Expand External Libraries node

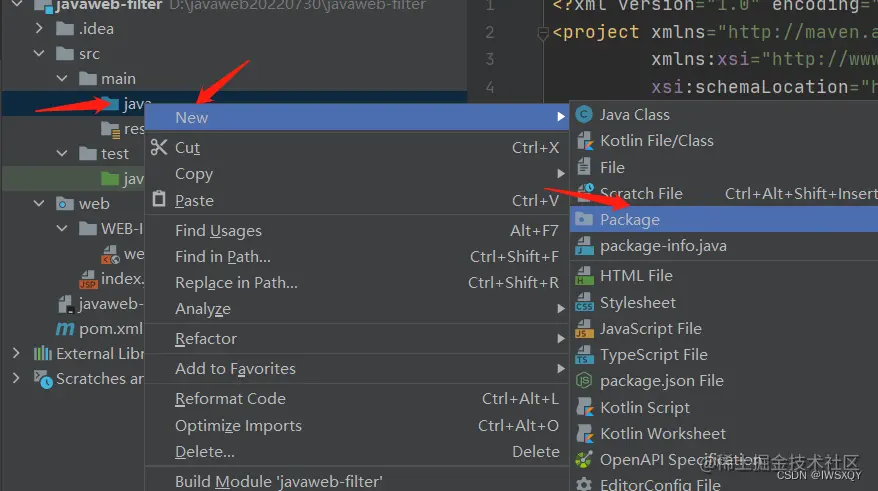click(16, 353)
